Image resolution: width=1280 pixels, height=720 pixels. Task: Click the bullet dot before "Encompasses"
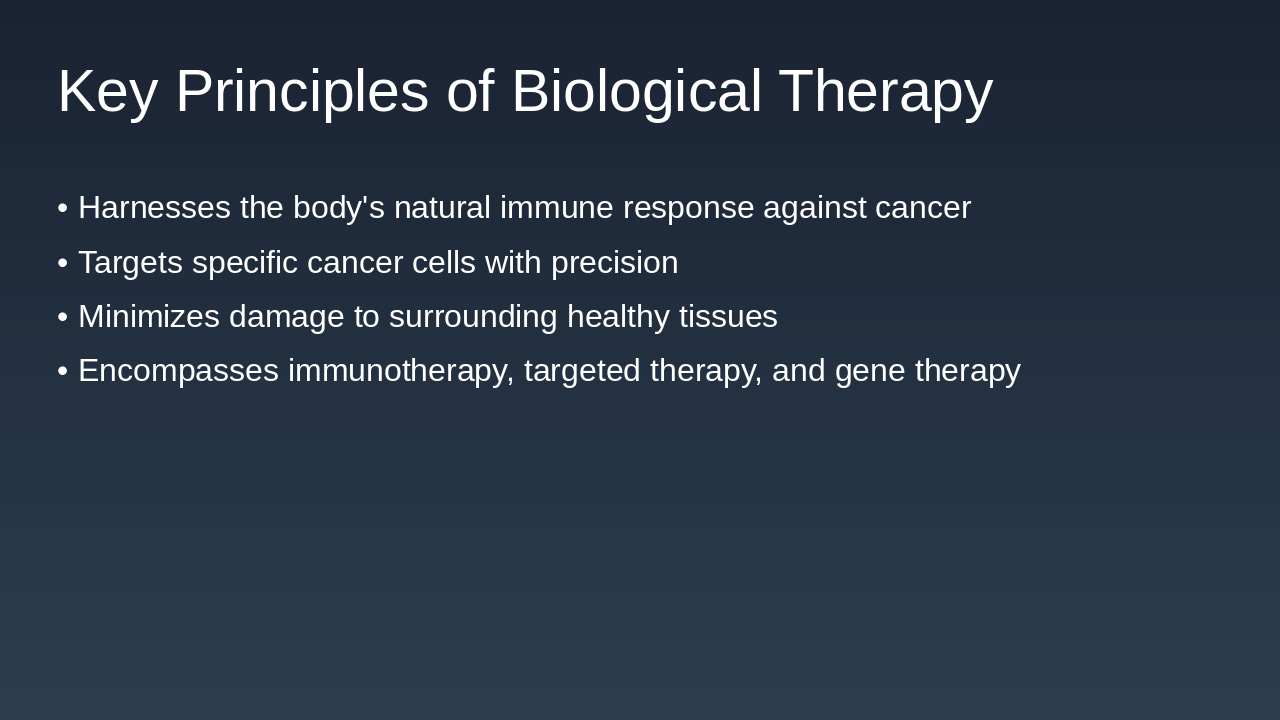click(62, 371)
